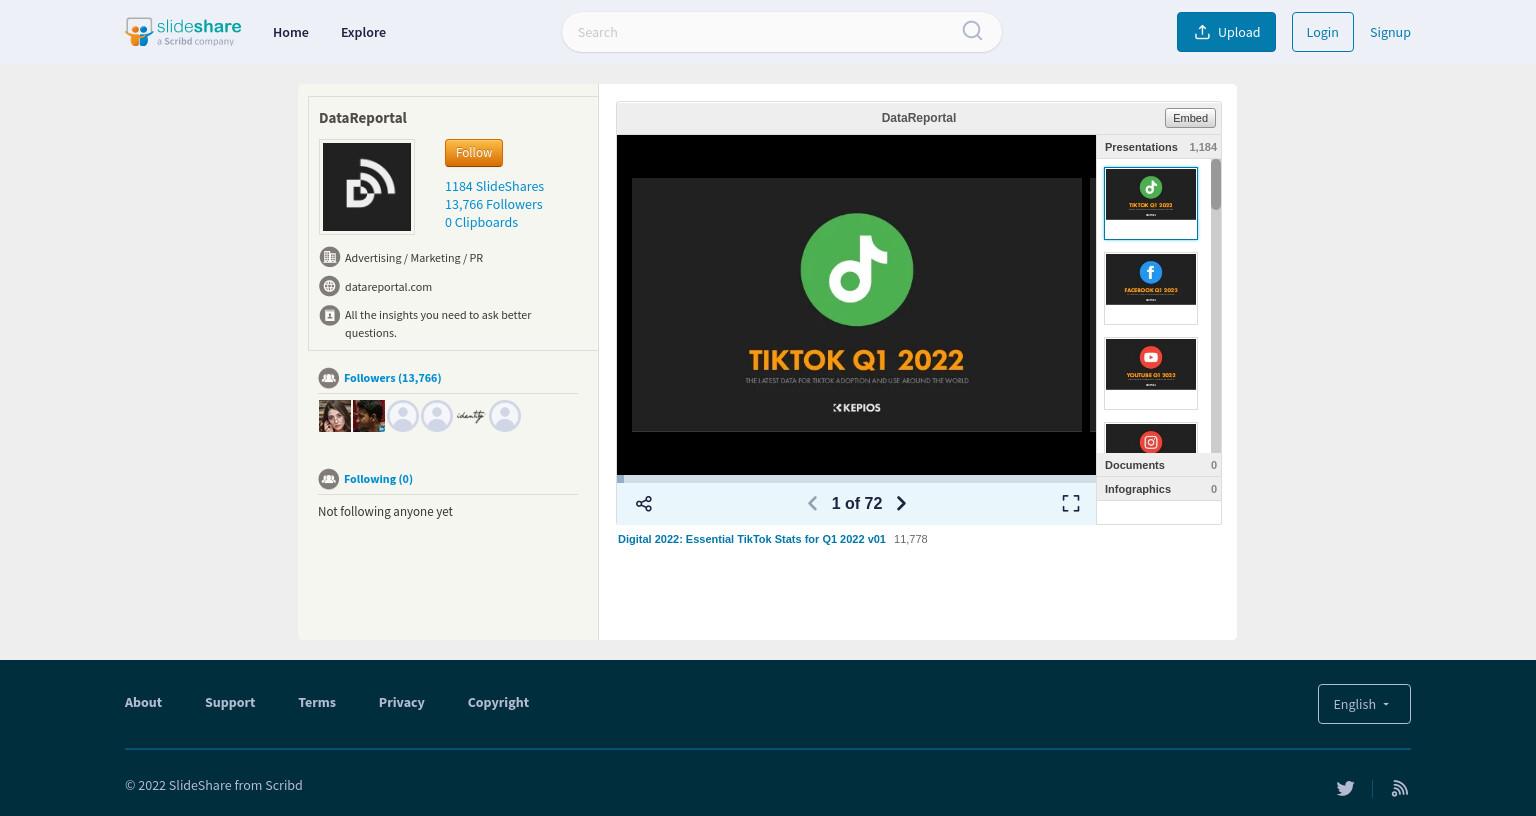Open 0 Clipboards link
1536x816 pixels.
481,222
